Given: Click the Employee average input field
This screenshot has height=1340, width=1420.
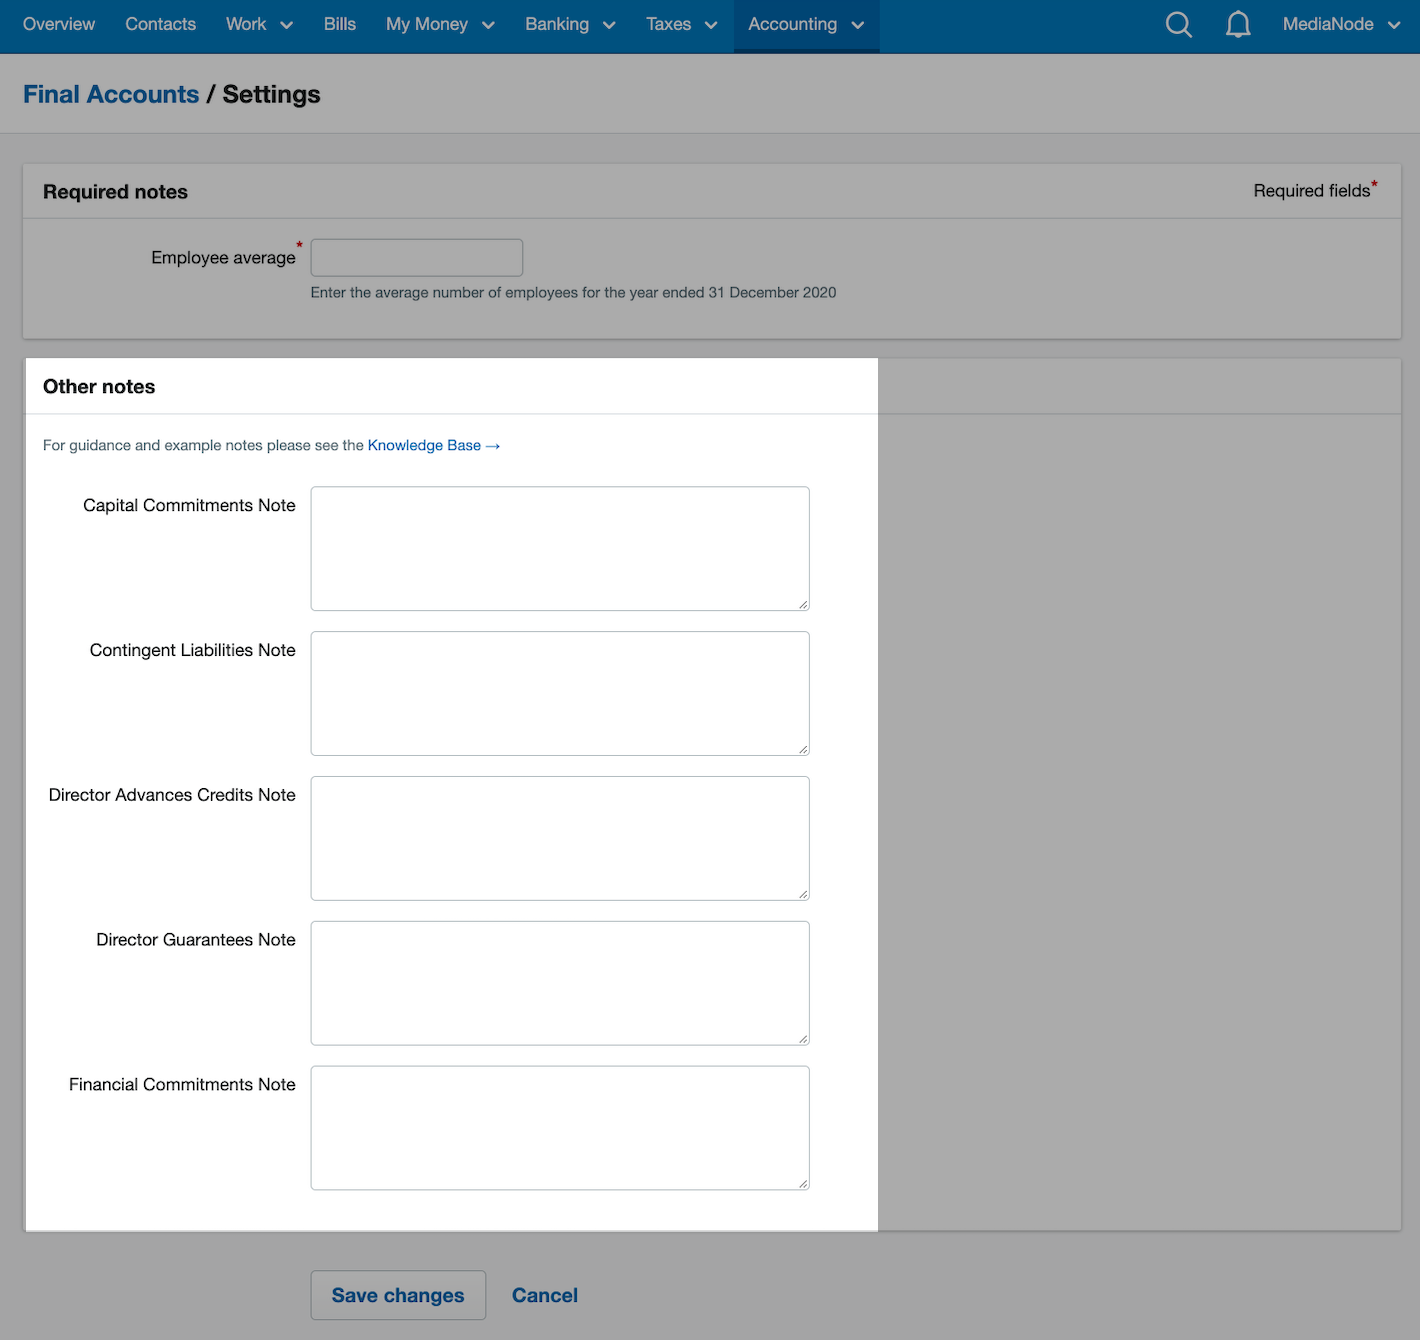Looking at the screenshot, I should click(416, 257).
